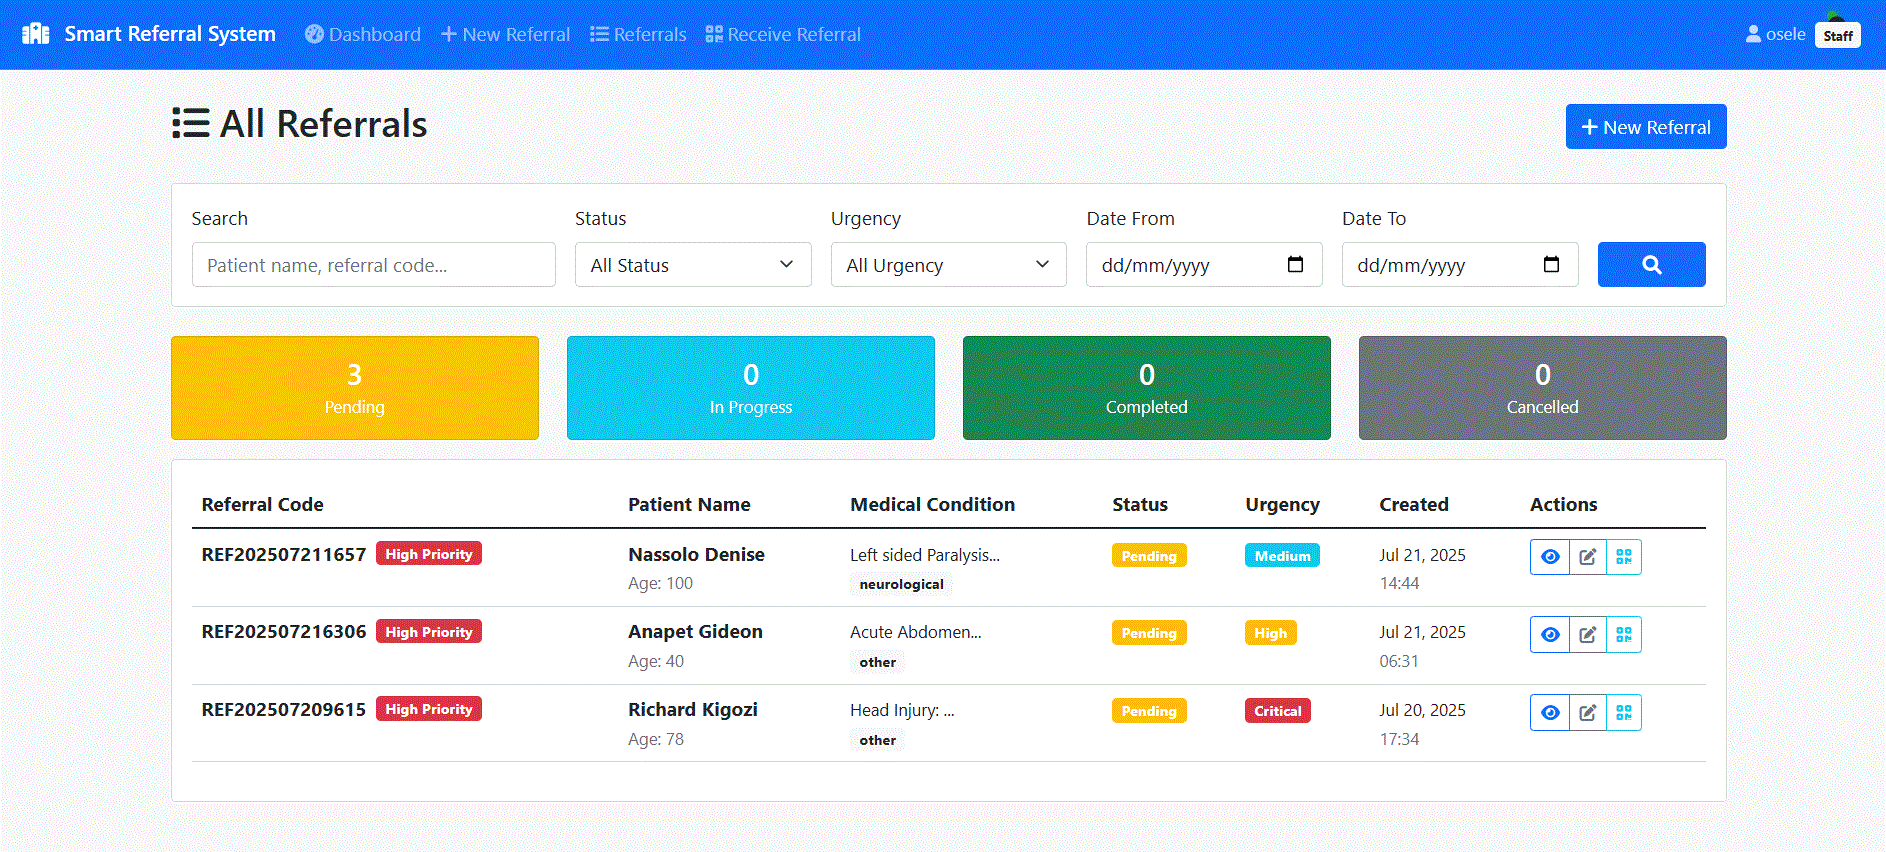Open QR code for Richard Kigozi referral
Image resolution: width=1886 pixels, height=852 pixels.
(1624, 713)
